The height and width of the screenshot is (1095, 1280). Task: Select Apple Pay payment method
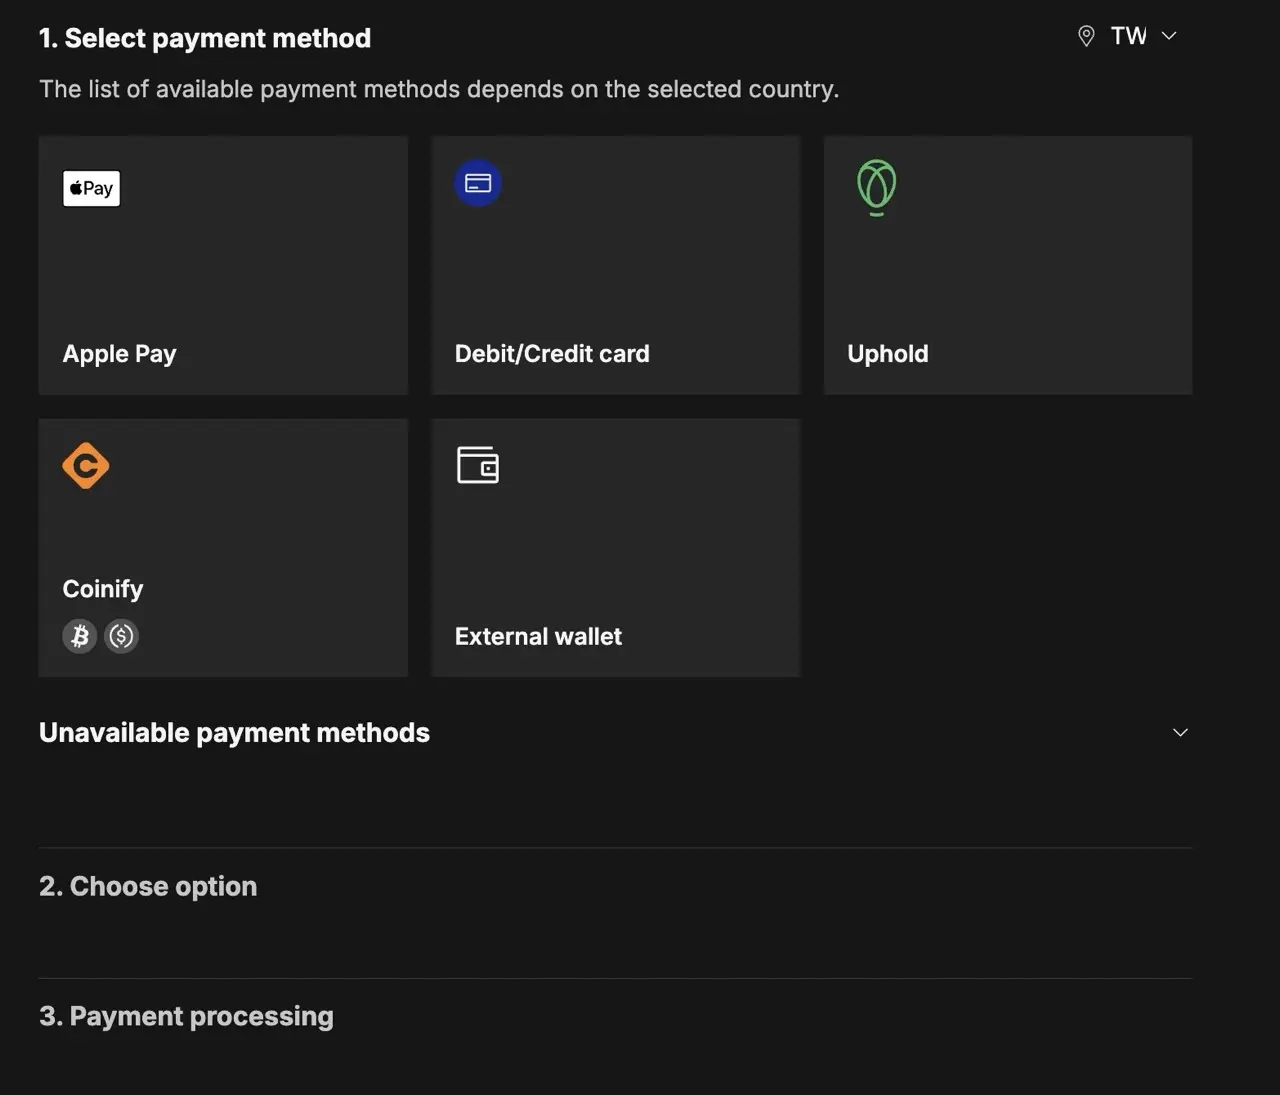pyautogui.click(x=223, y=265)
